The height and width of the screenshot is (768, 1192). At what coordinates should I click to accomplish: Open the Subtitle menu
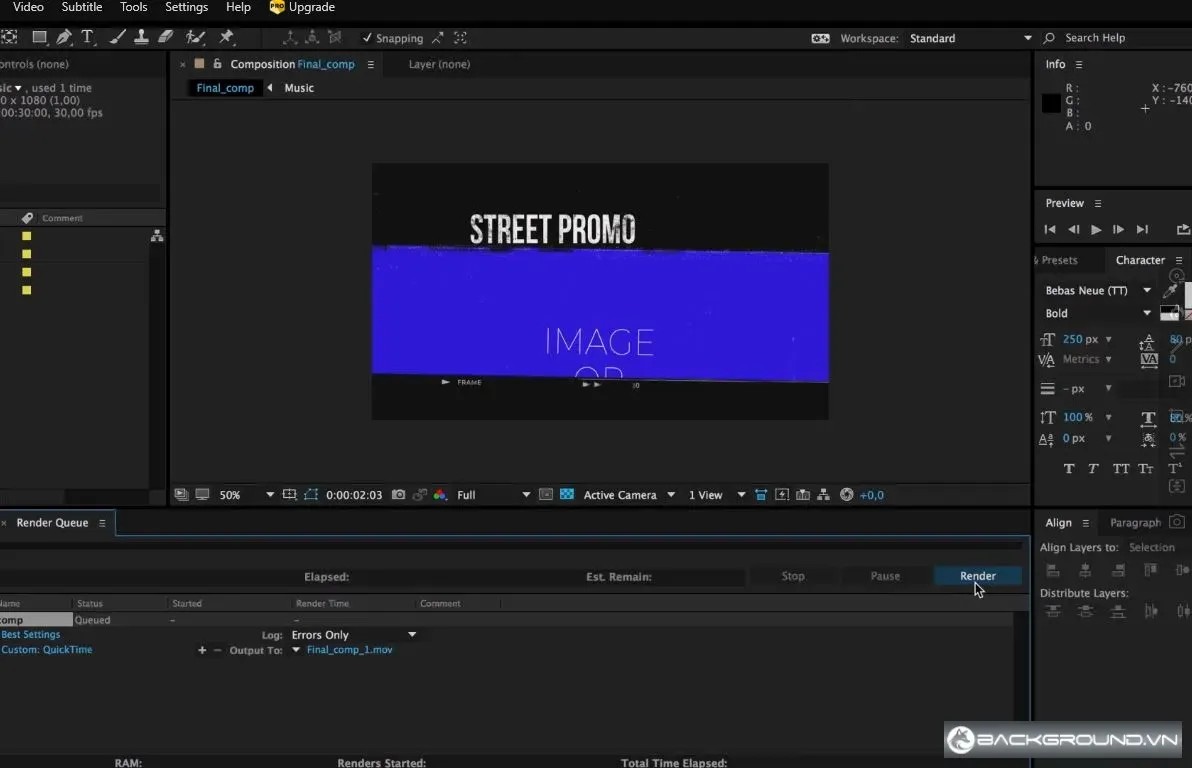point(81,7)
